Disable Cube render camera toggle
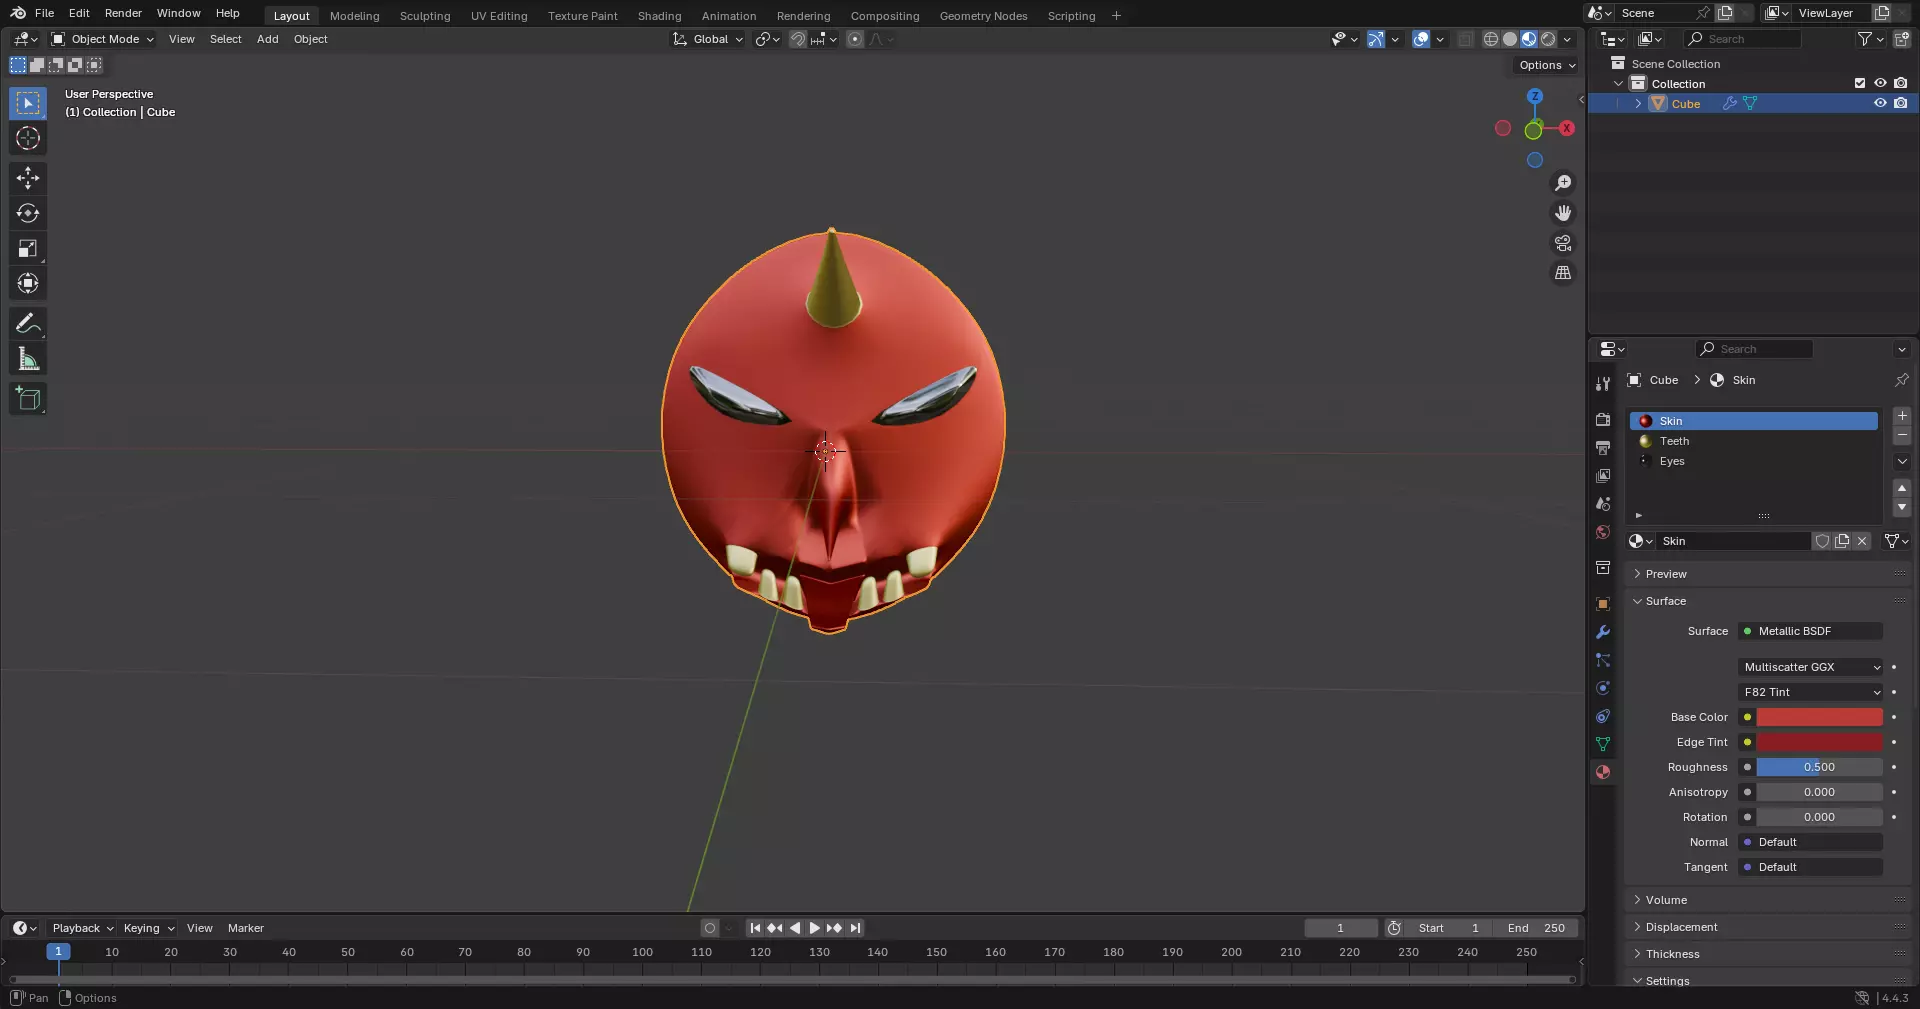 [1901, 103]
